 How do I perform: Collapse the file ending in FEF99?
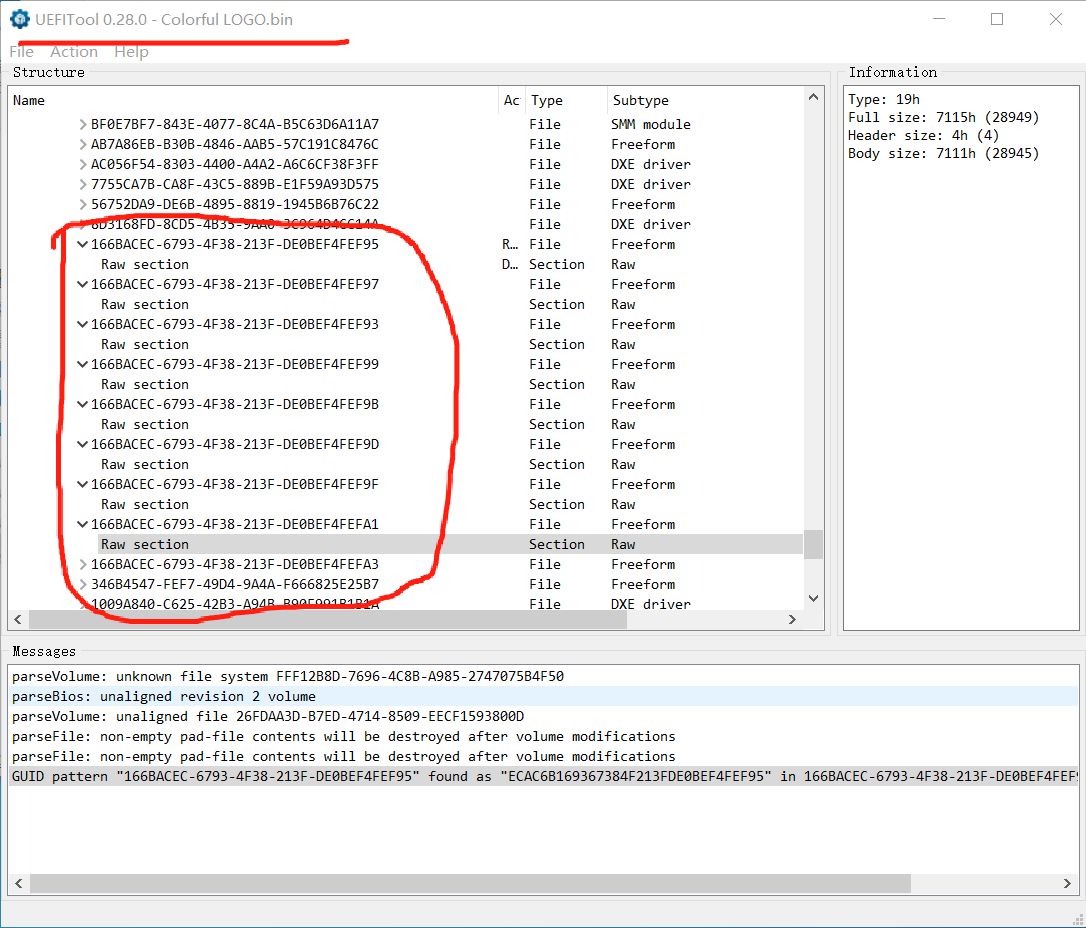click(x=82, y=365)
